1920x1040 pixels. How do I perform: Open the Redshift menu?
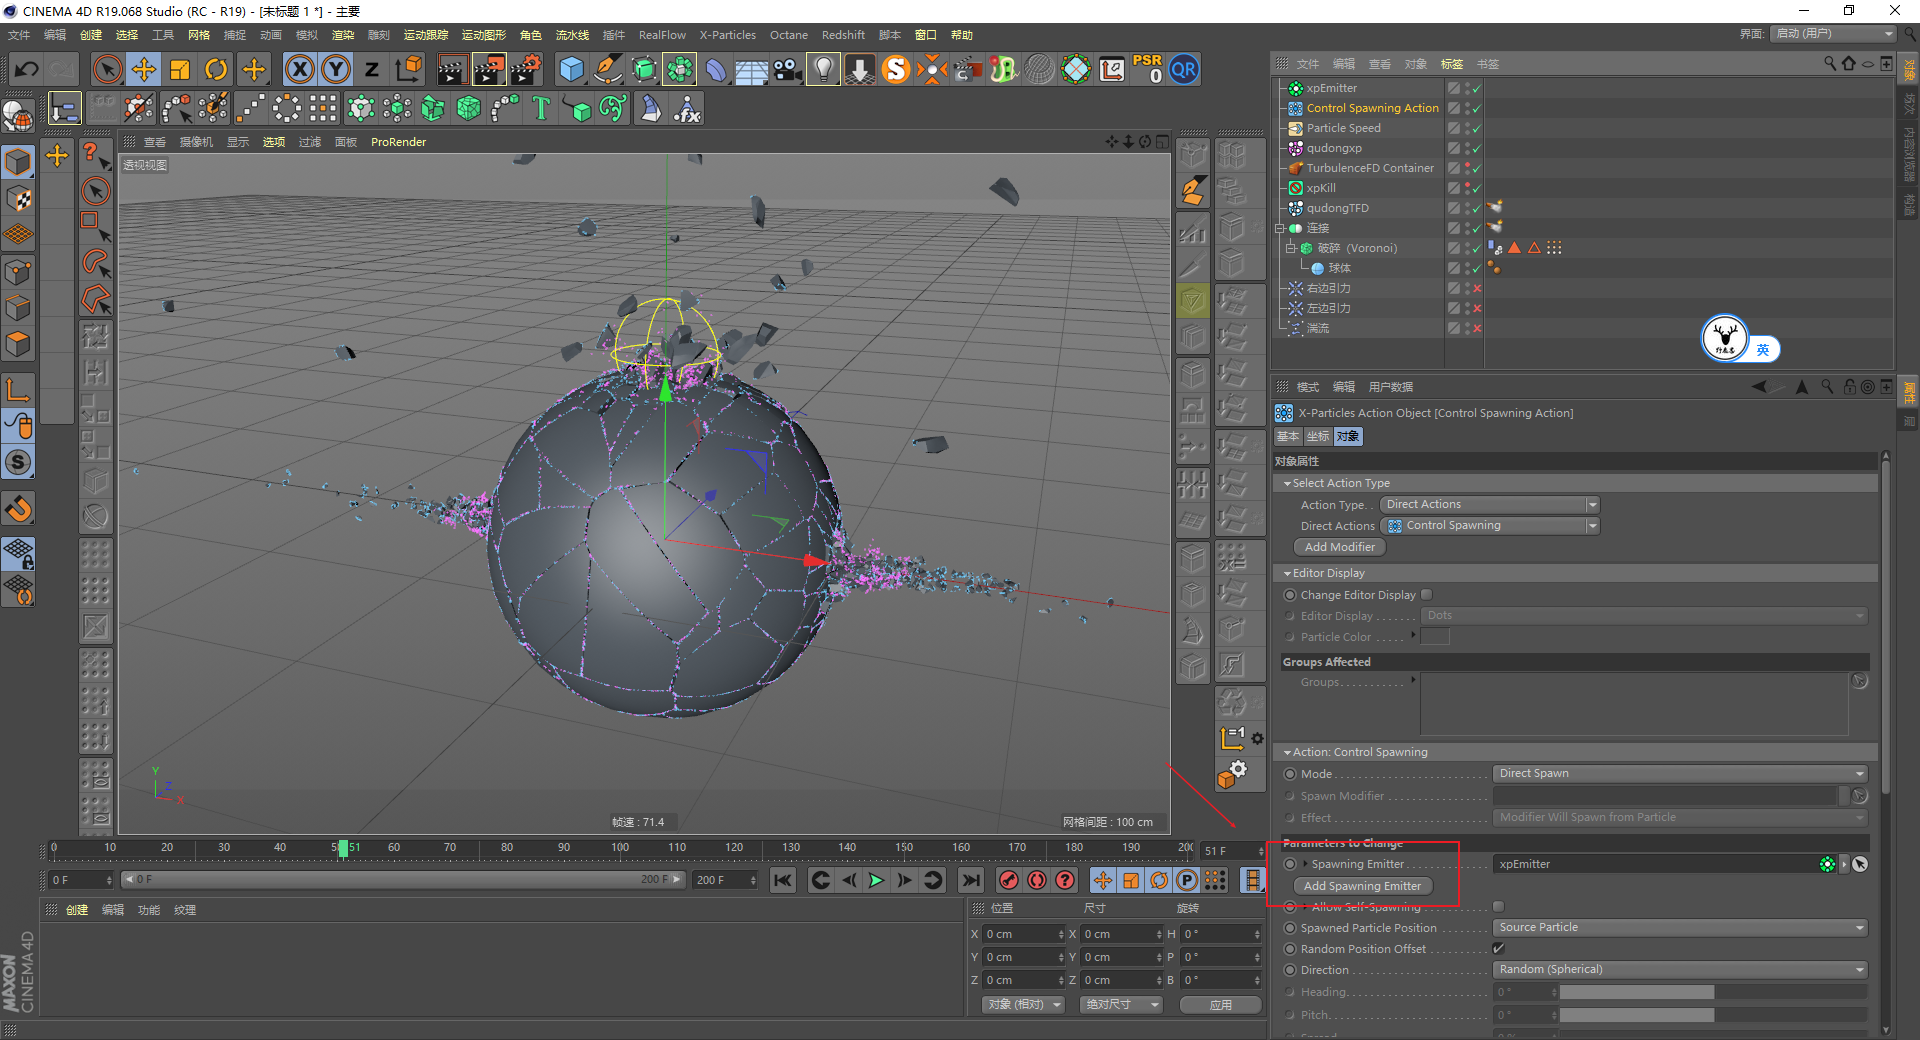point(843,35)
